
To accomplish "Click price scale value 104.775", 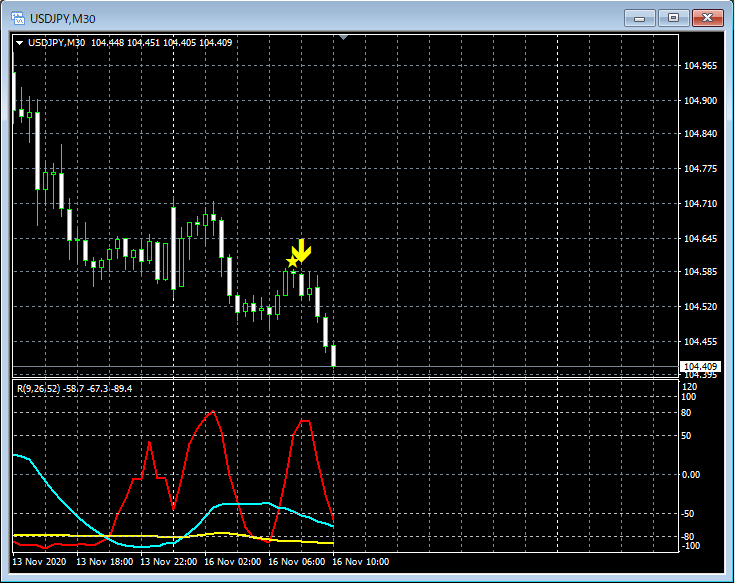I will pyautogui.click(x=700, y=169).
